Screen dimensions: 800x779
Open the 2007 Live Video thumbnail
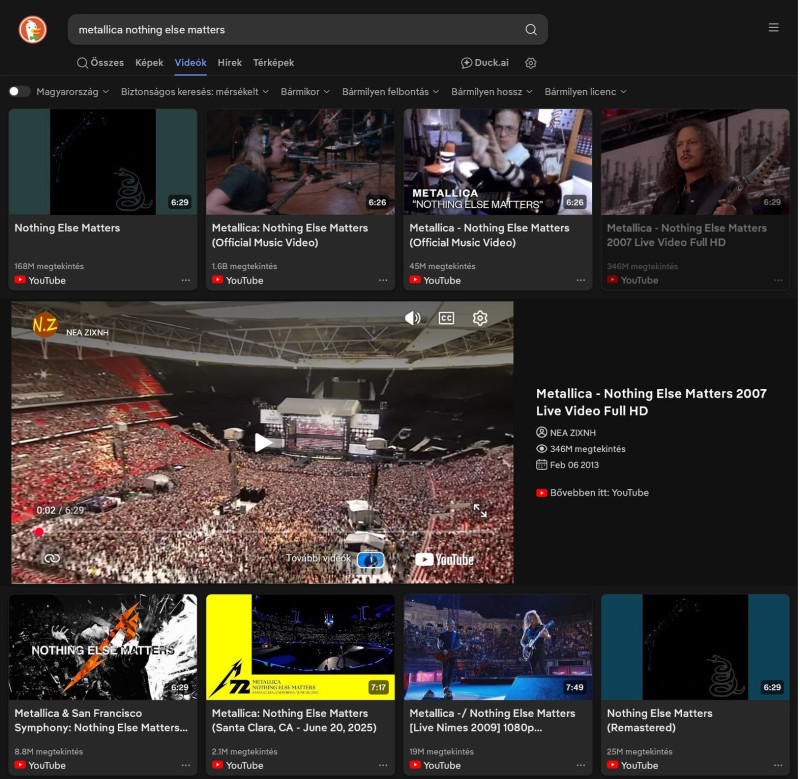[x=695, y=162]
